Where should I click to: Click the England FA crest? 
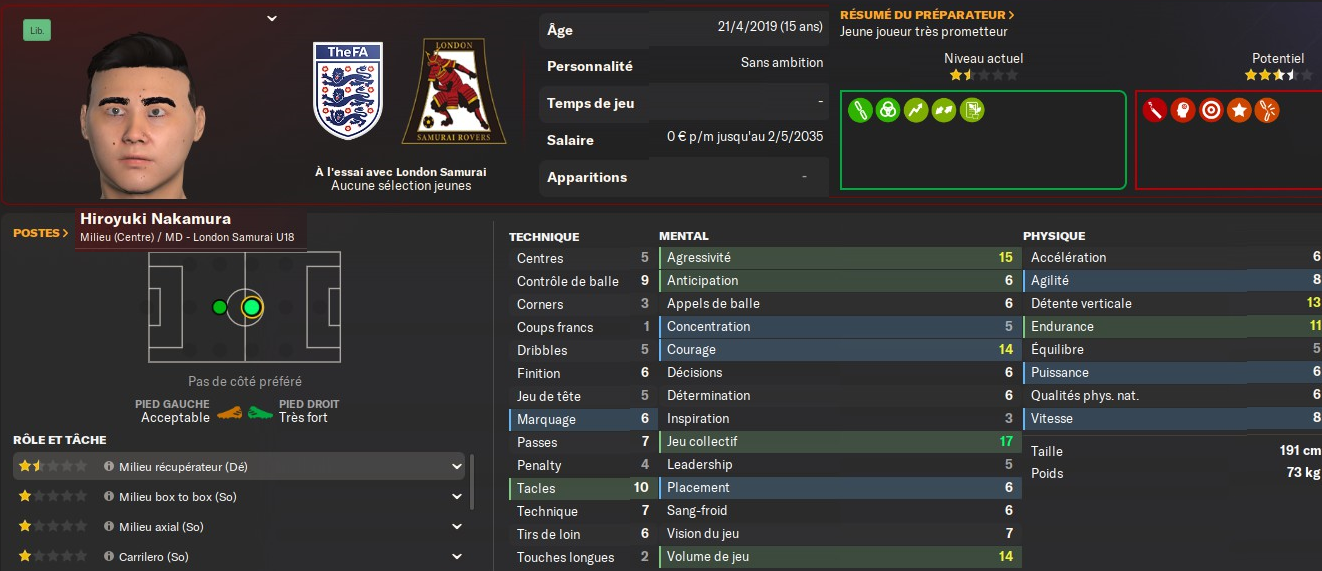point(347,90)
